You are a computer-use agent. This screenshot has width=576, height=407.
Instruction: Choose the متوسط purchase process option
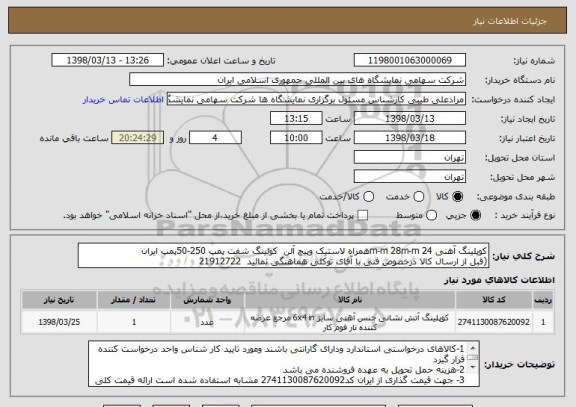tap(431, 216)
